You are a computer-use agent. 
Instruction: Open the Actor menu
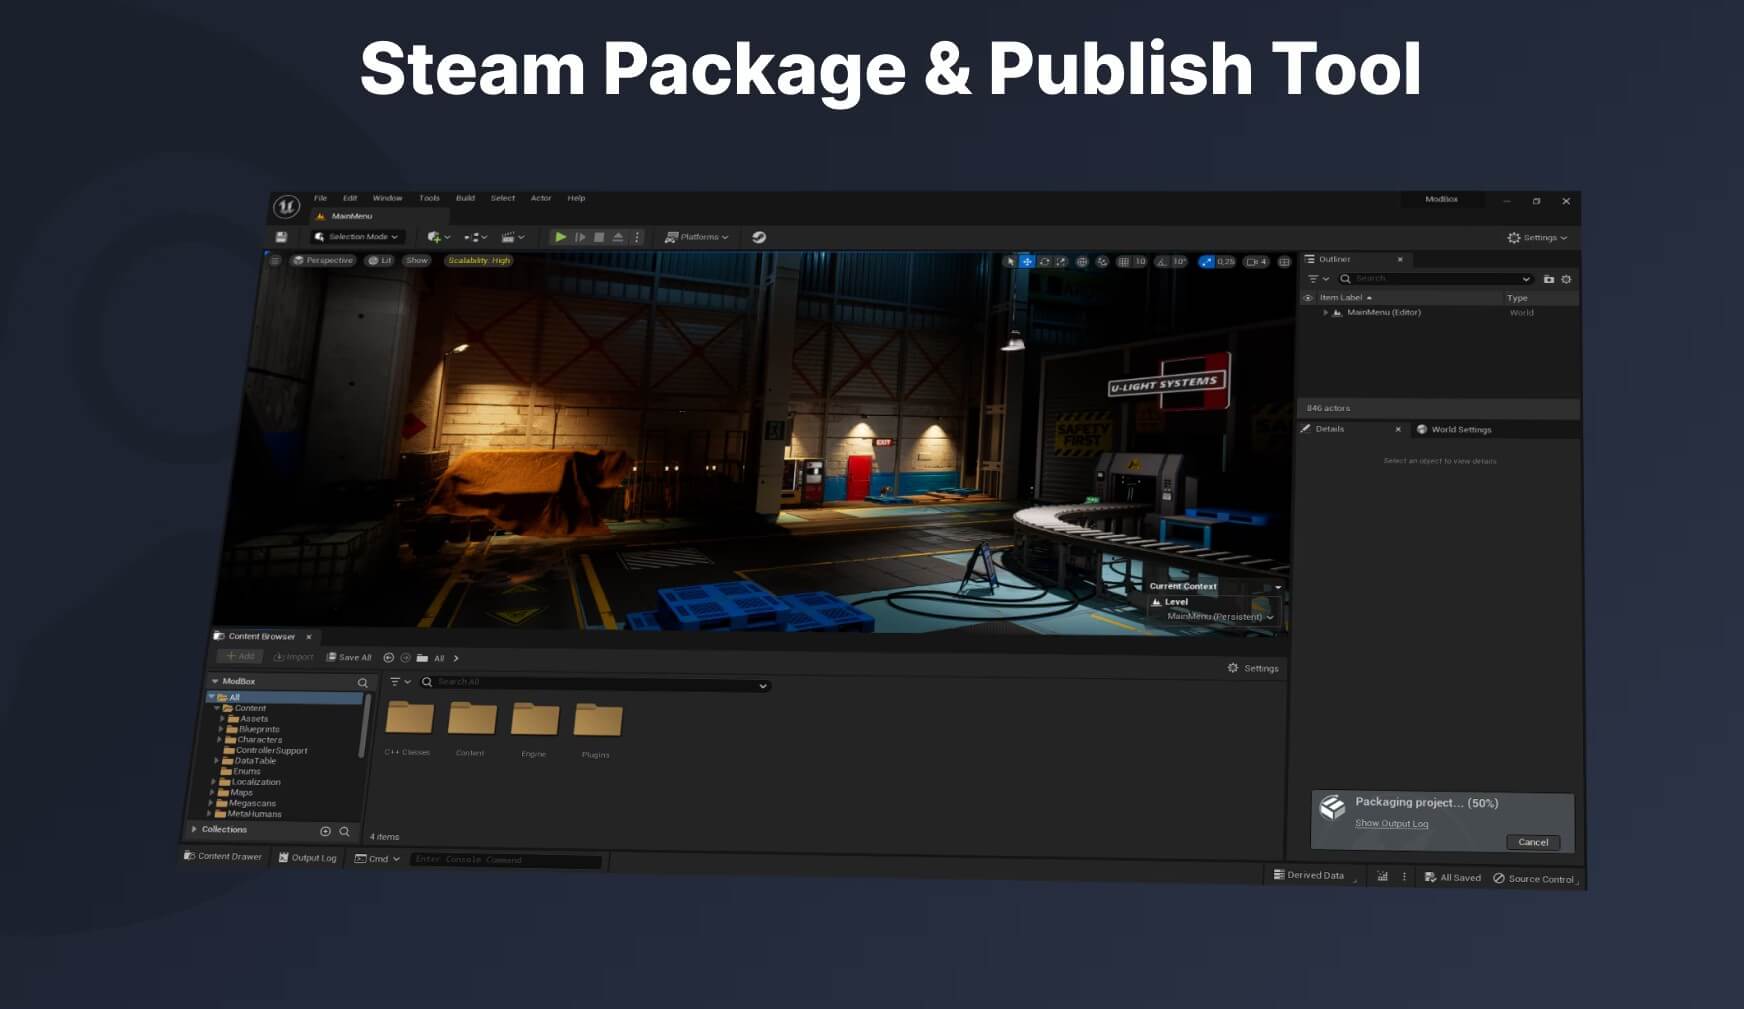[x=541, y=198]
